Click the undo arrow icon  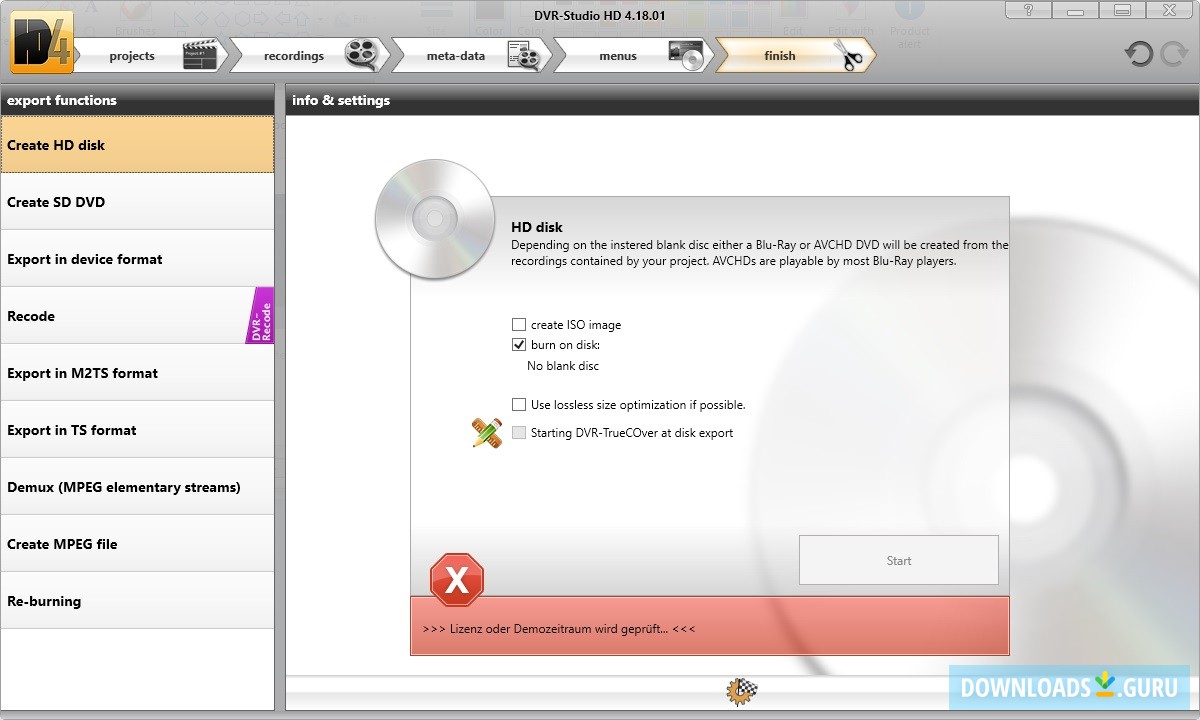(x=1139, y=53)
